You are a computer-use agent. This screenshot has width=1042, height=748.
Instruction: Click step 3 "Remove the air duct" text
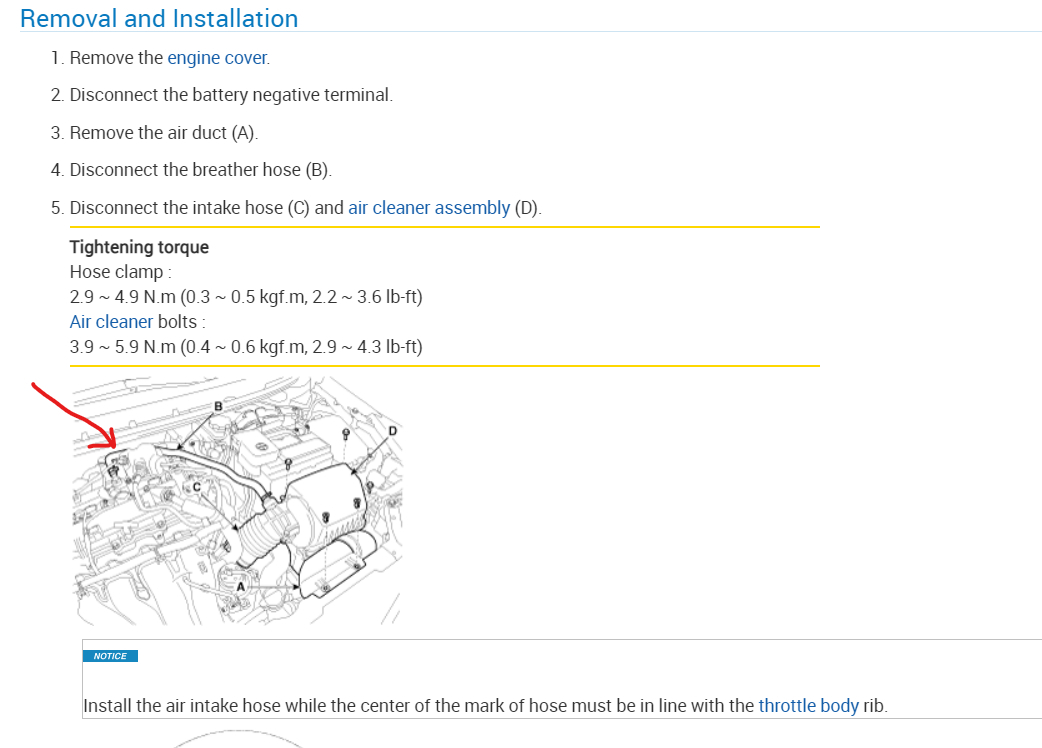(163, 133)
